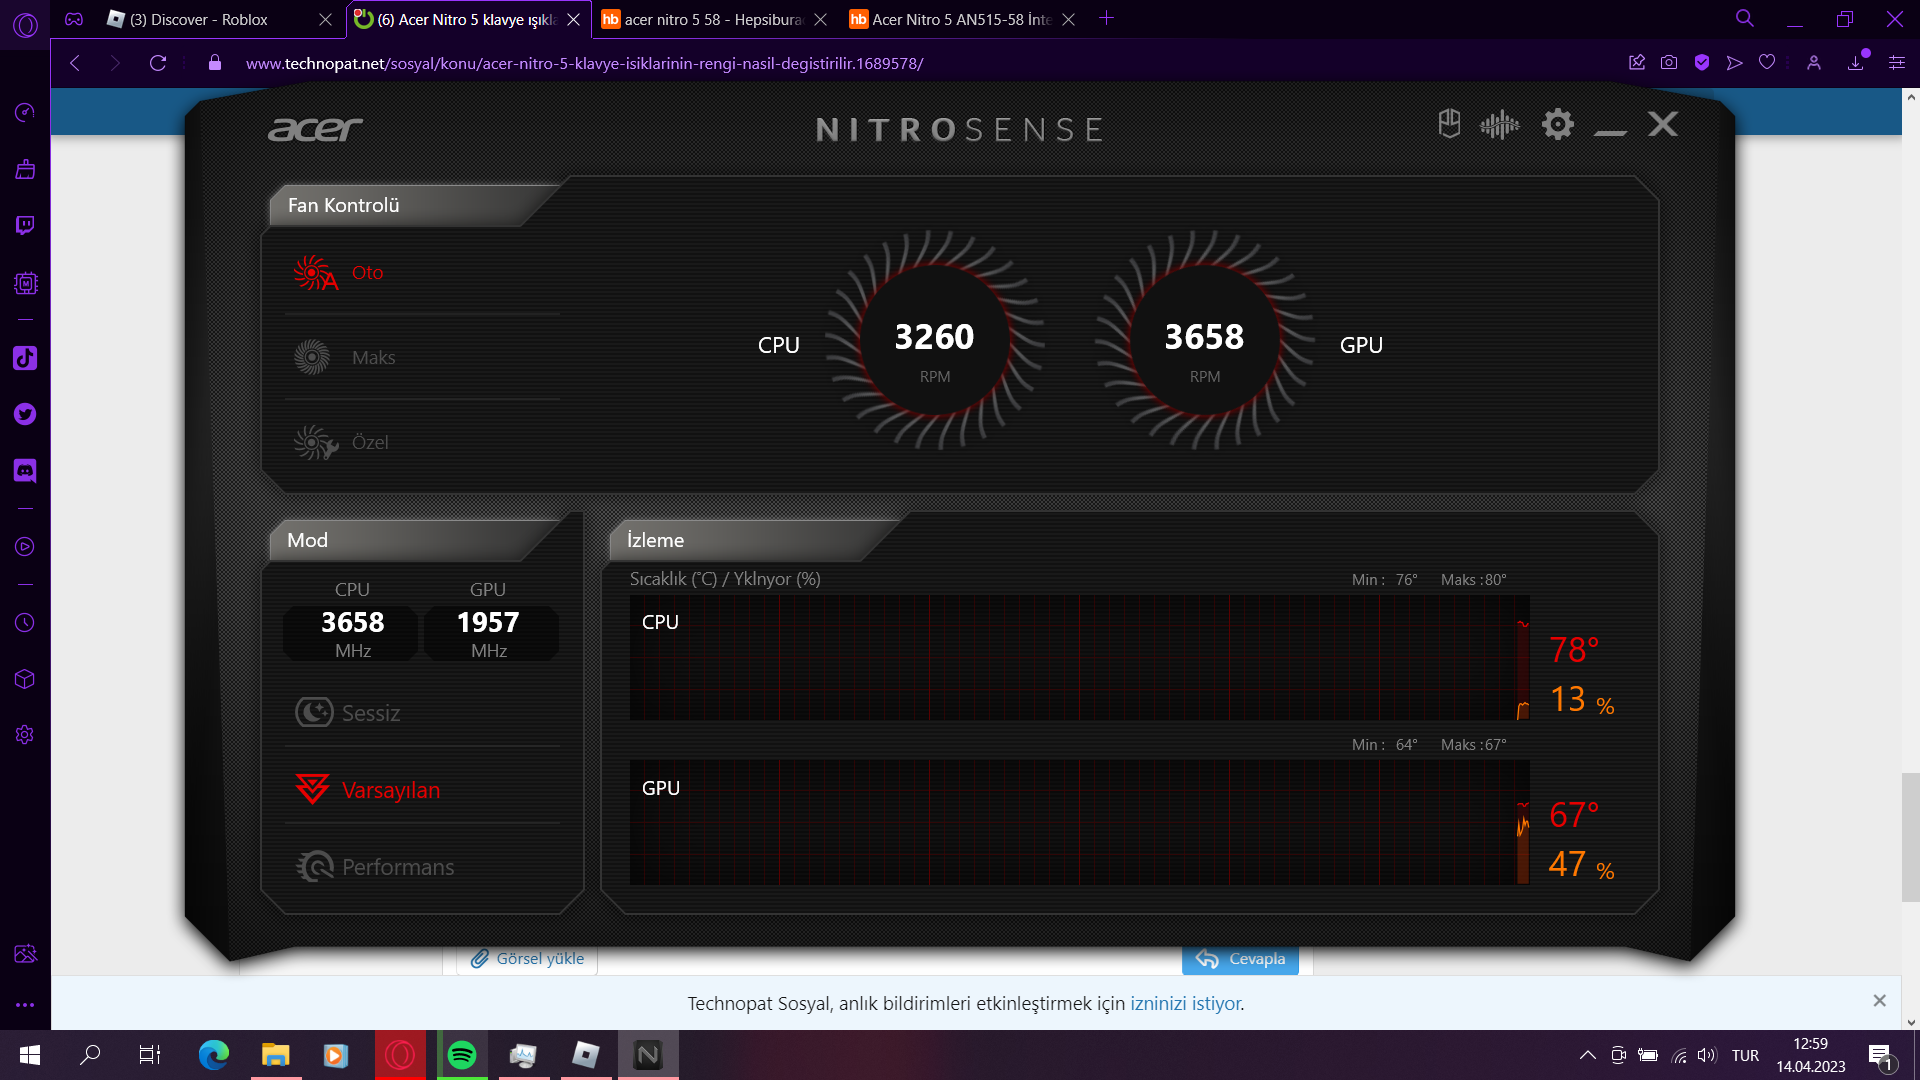Viewport: 1920px width, 1080px height.
Task: Switch to acer nitro 5 58 Hepsiburada tab
Action: [x=710, y=19]
